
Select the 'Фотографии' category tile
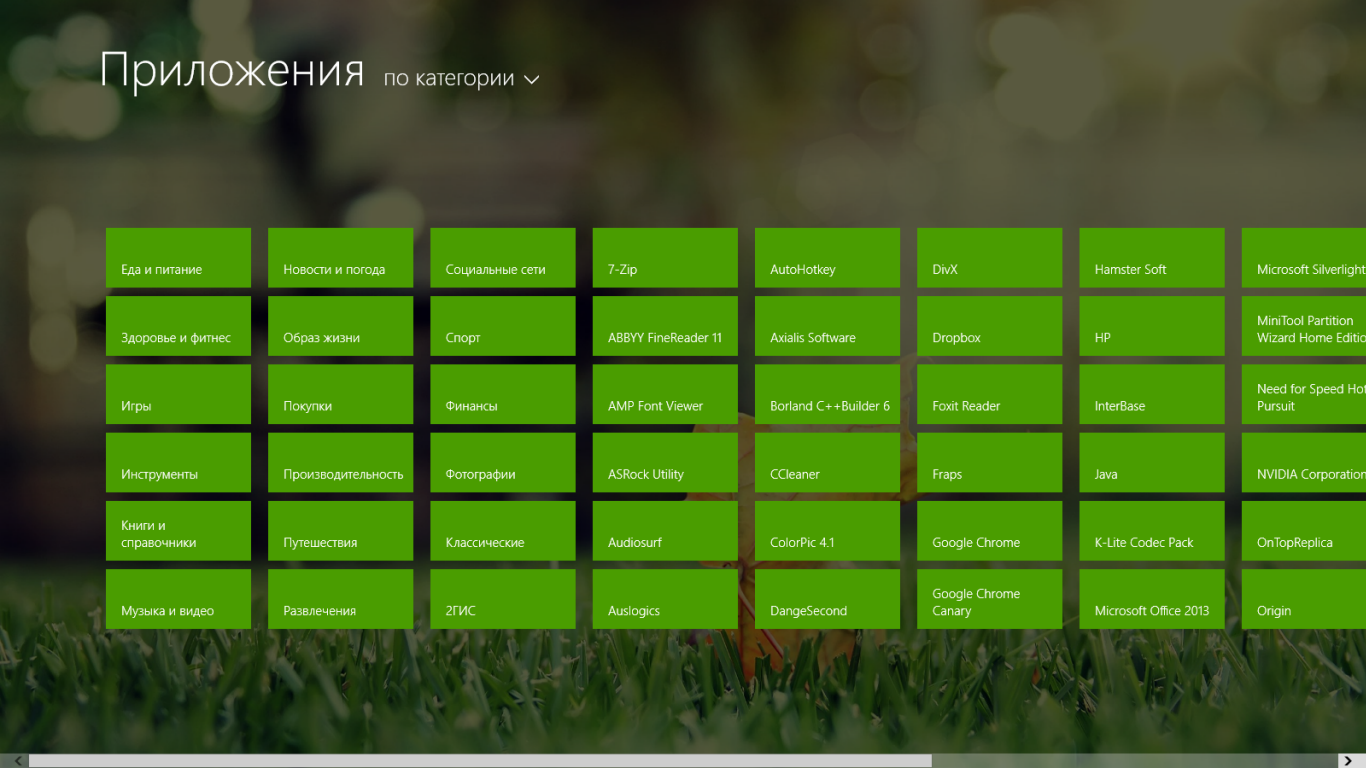click(x=503, y=462)
